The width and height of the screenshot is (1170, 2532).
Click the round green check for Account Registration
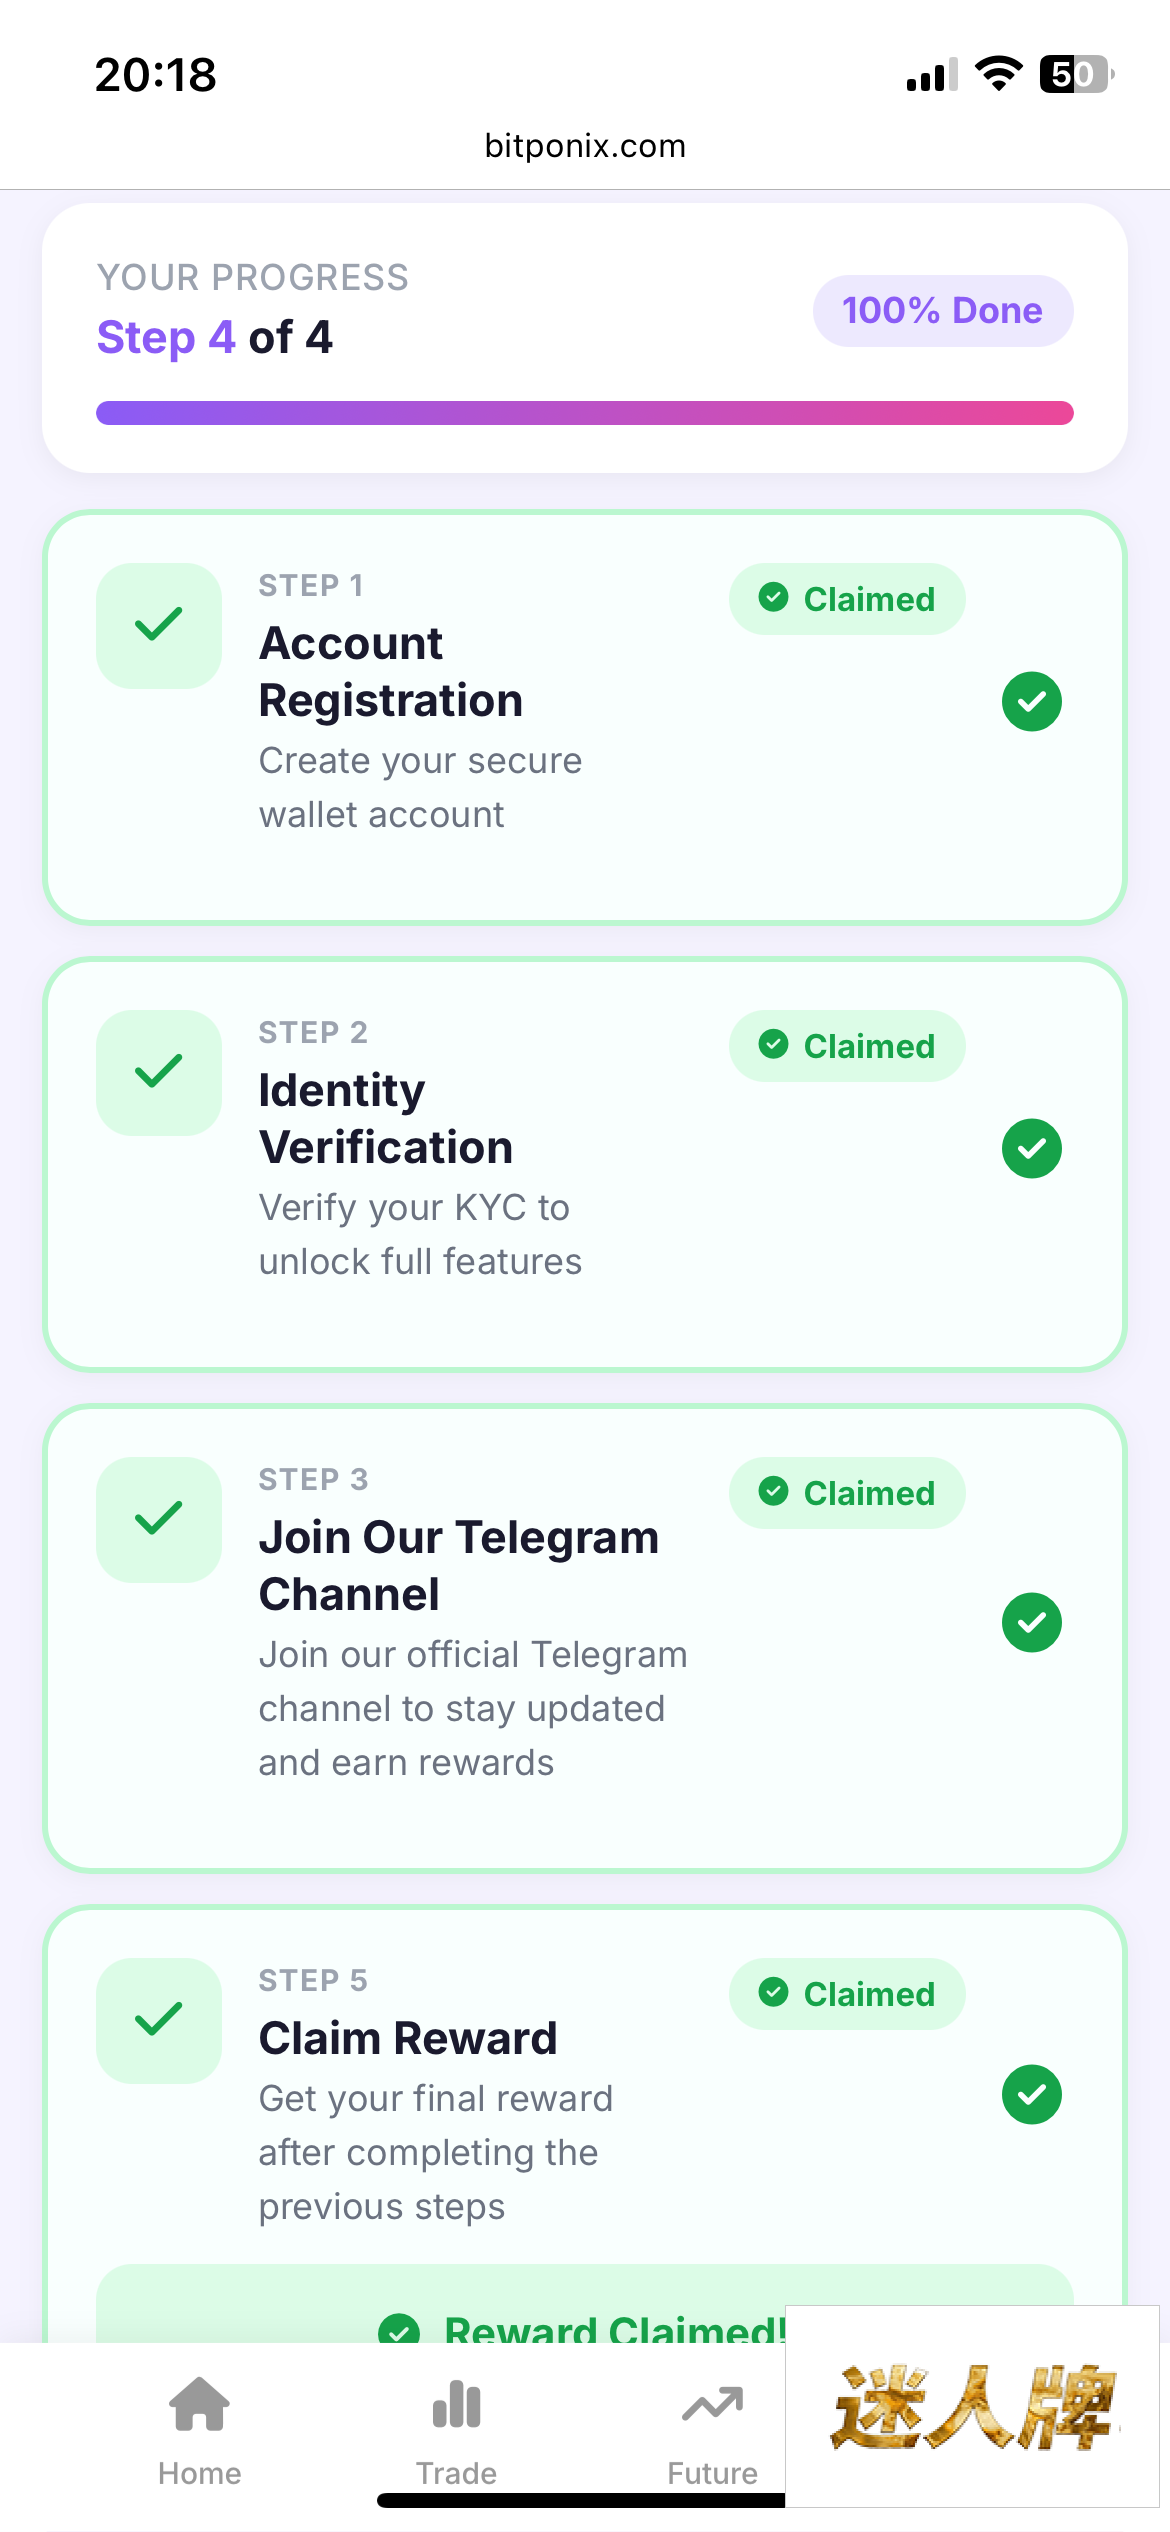pos(1031,702)
